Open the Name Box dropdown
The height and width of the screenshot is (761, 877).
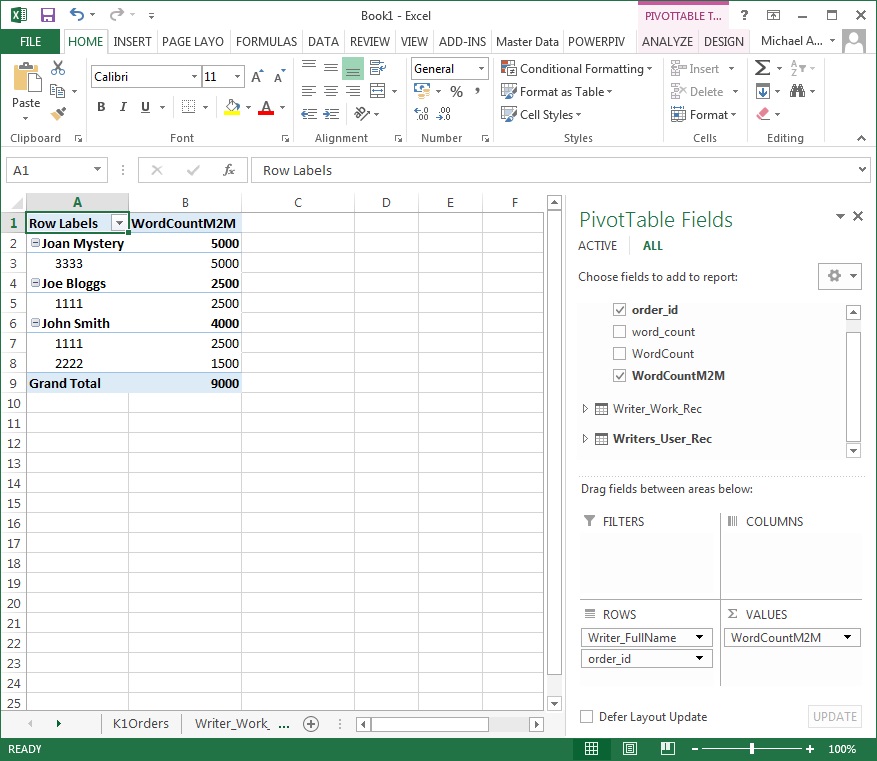(x=97, y=169)
